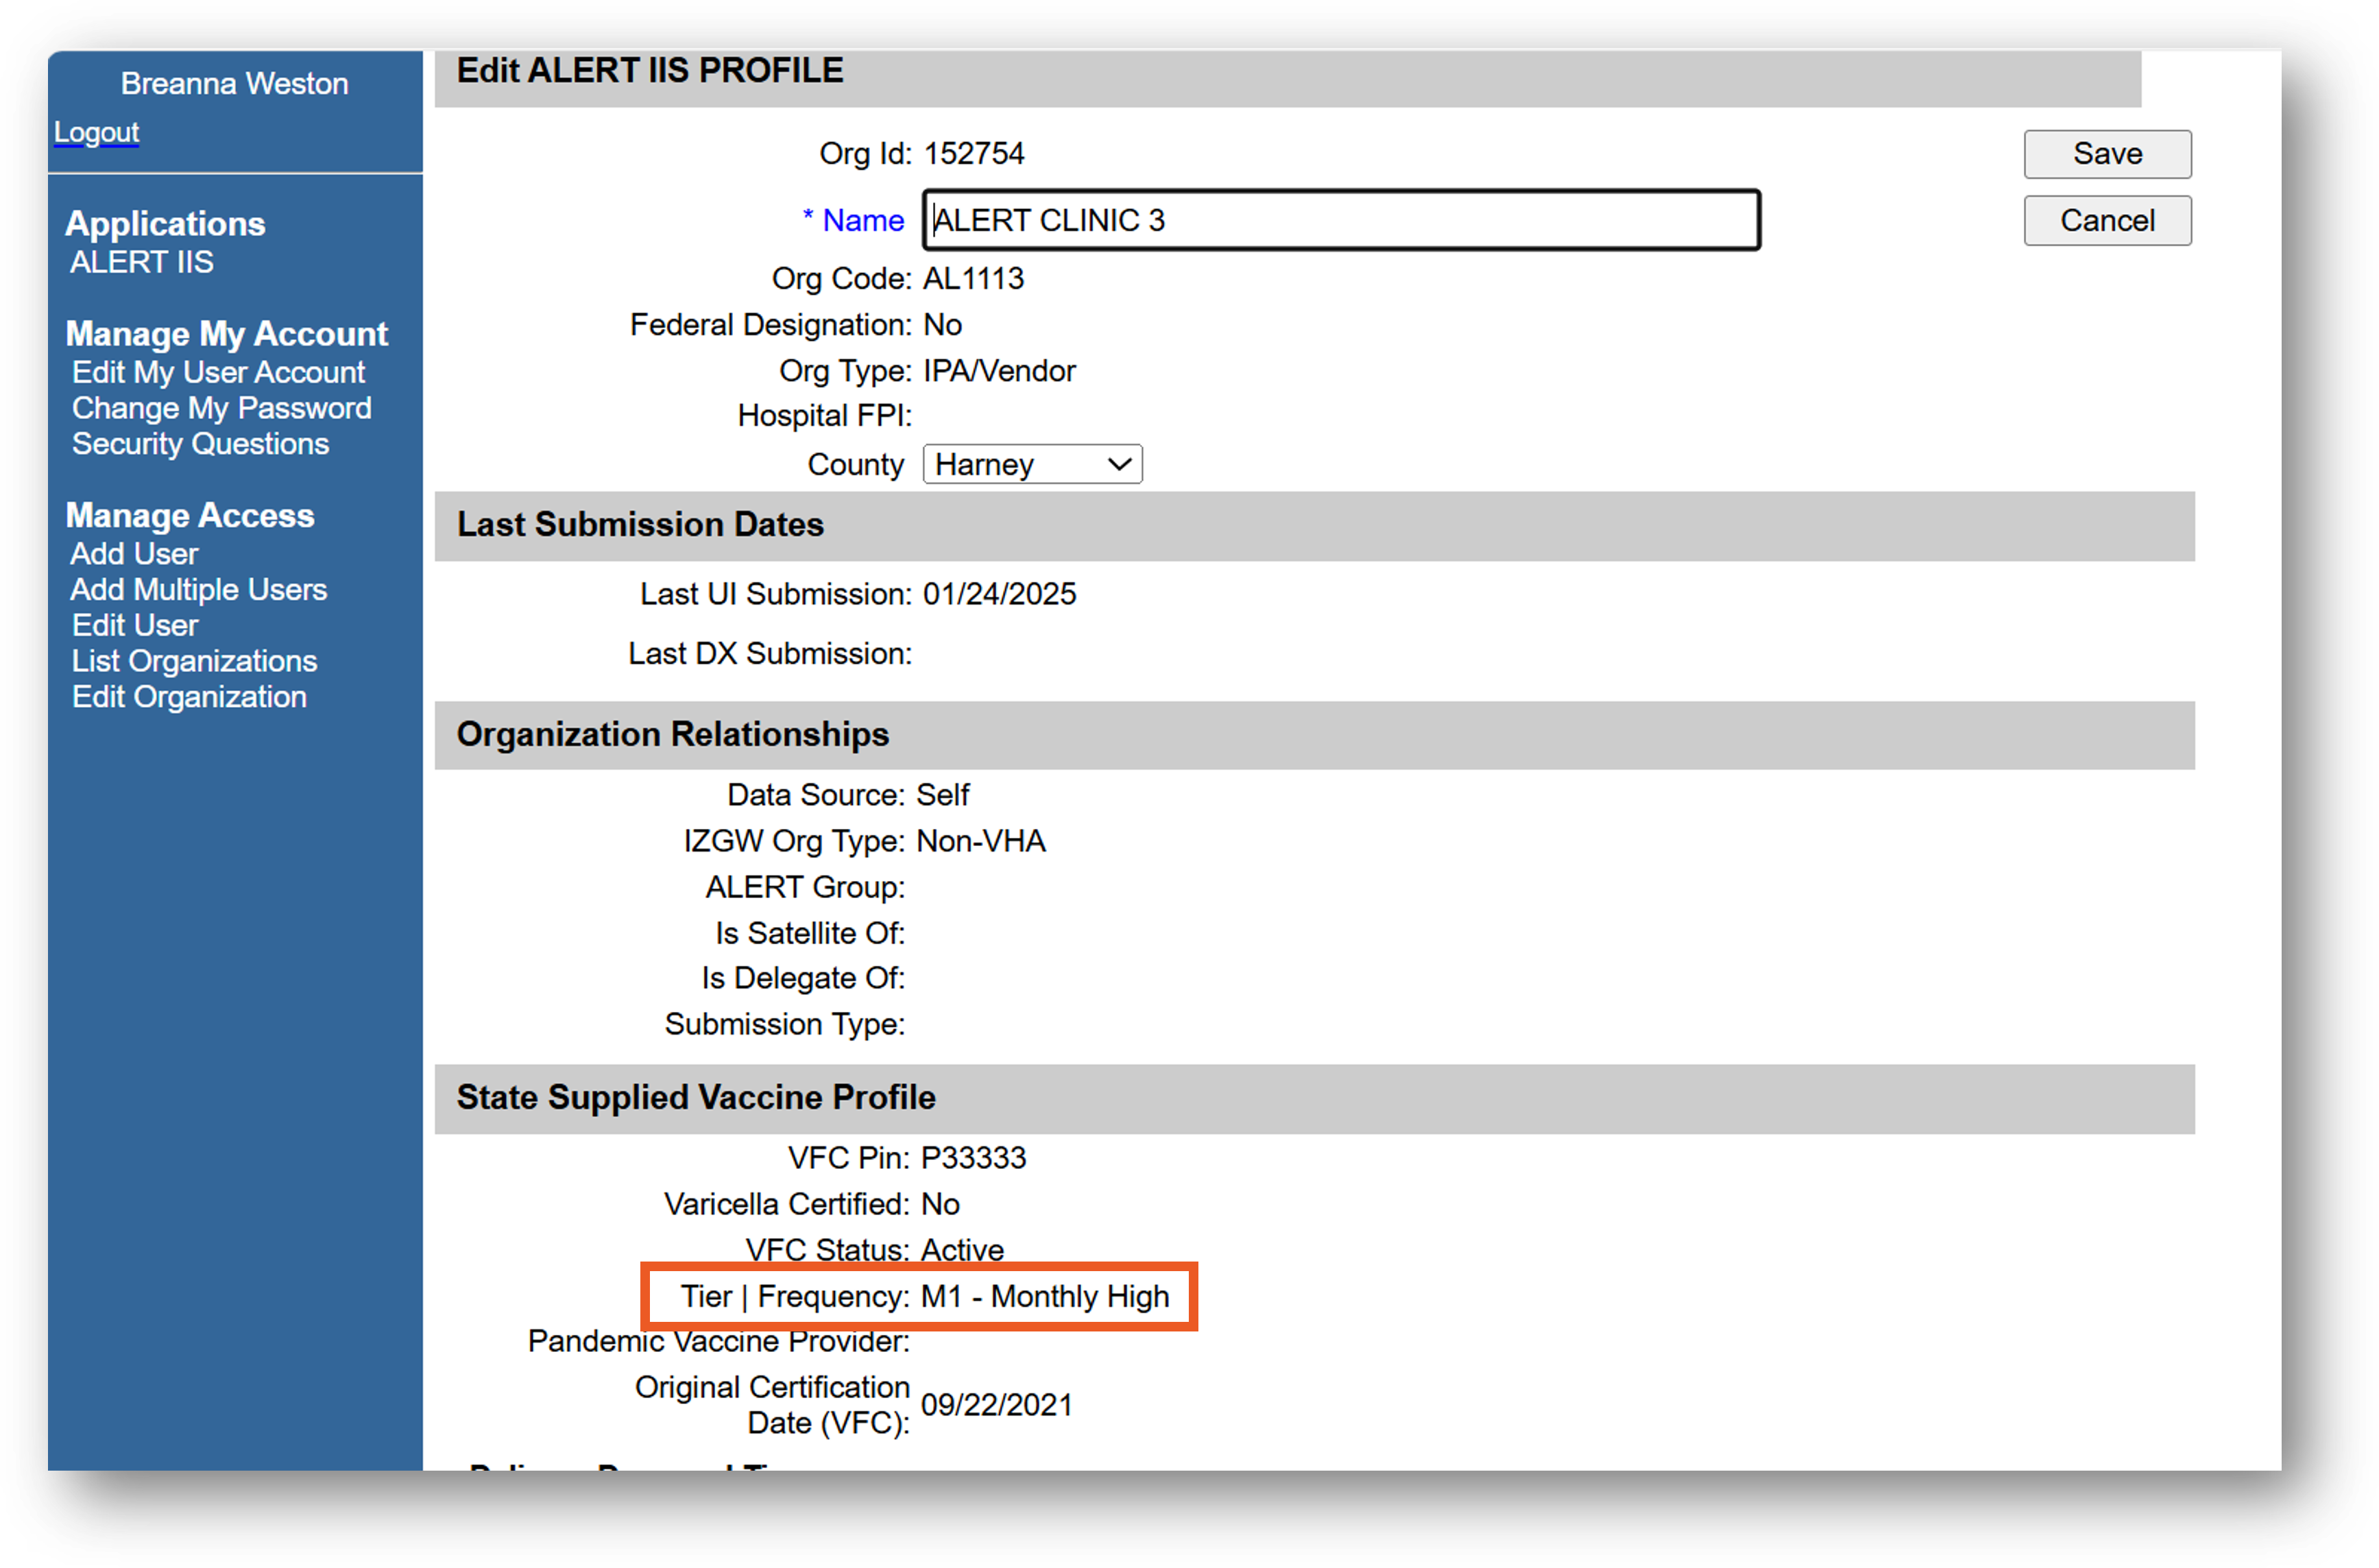Open ALERT IIS application link
This screenshot has height=1568, width=2379.
point(141,262)
